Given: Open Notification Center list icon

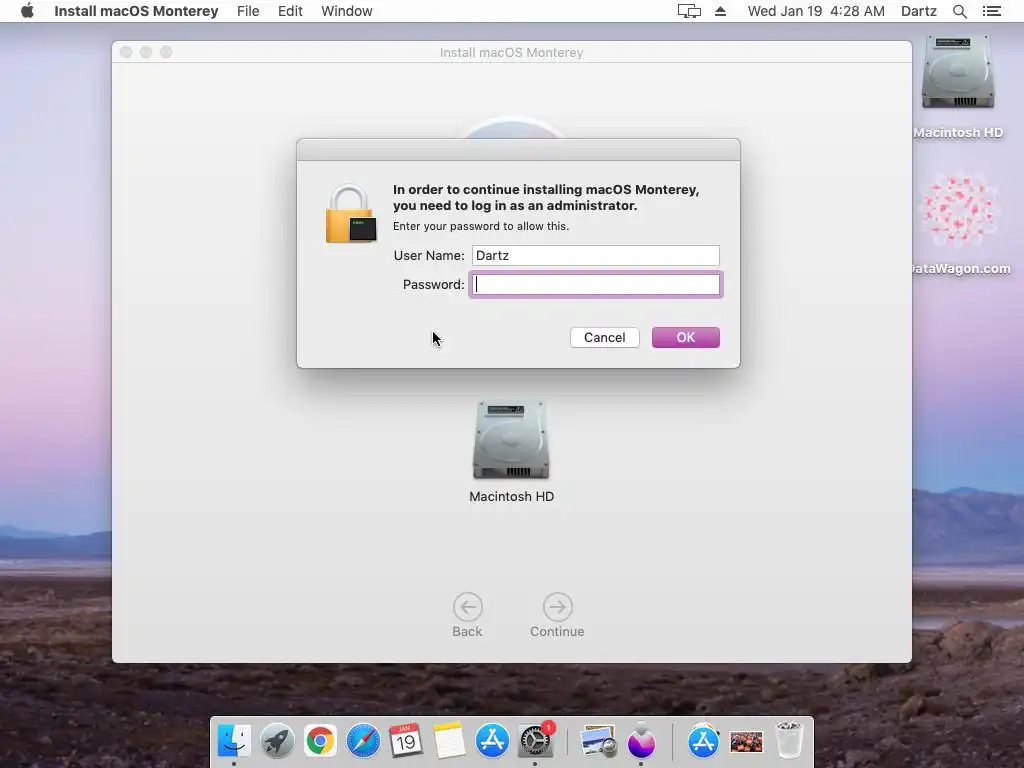Looking at the screenshot, I should click(992, 11).
